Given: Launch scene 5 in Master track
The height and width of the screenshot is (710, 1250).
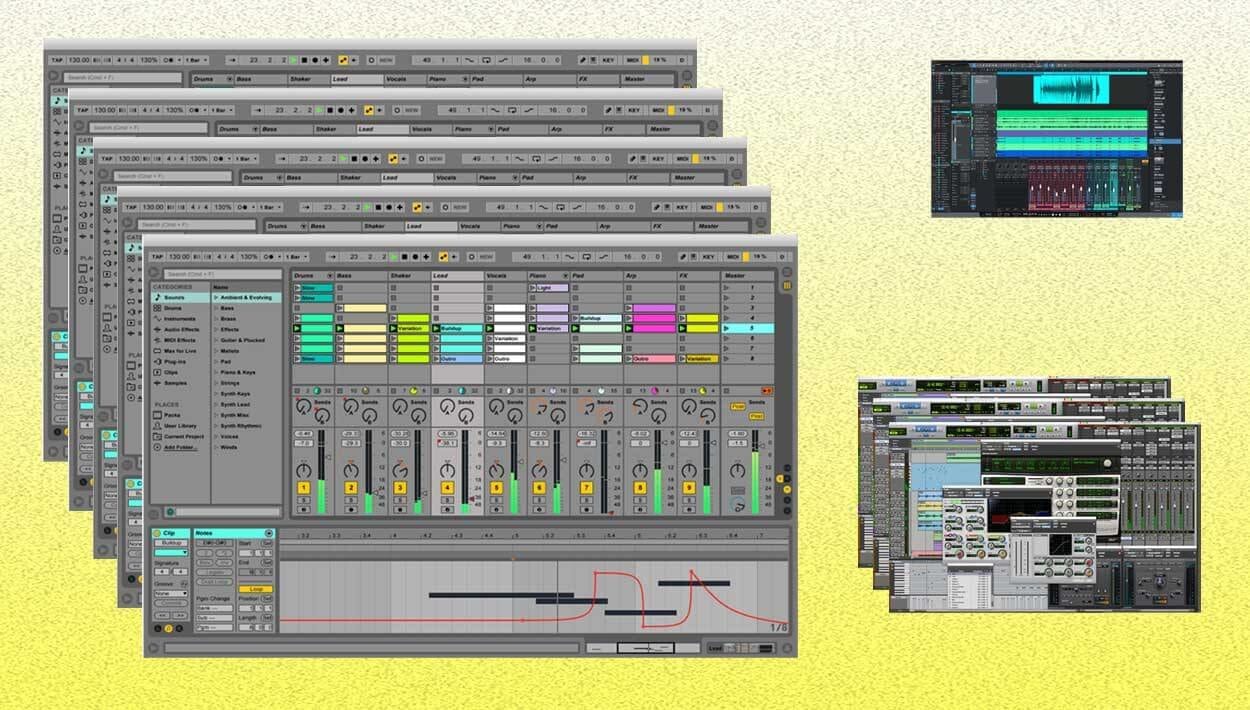Looking at the screenshot, I should [727, 328].
